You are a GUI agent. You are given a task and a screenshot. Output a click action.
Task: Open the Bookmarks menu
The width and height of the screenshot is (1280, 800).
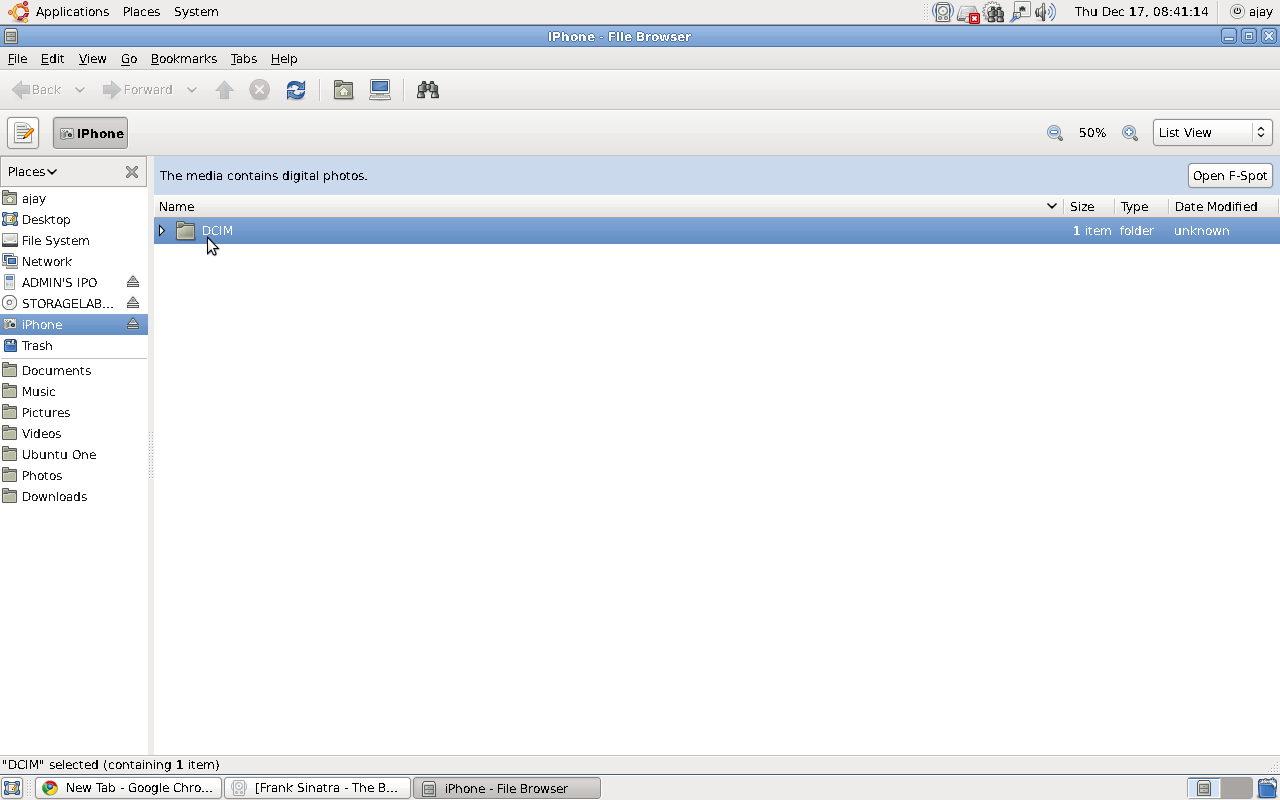click(183, 59)
